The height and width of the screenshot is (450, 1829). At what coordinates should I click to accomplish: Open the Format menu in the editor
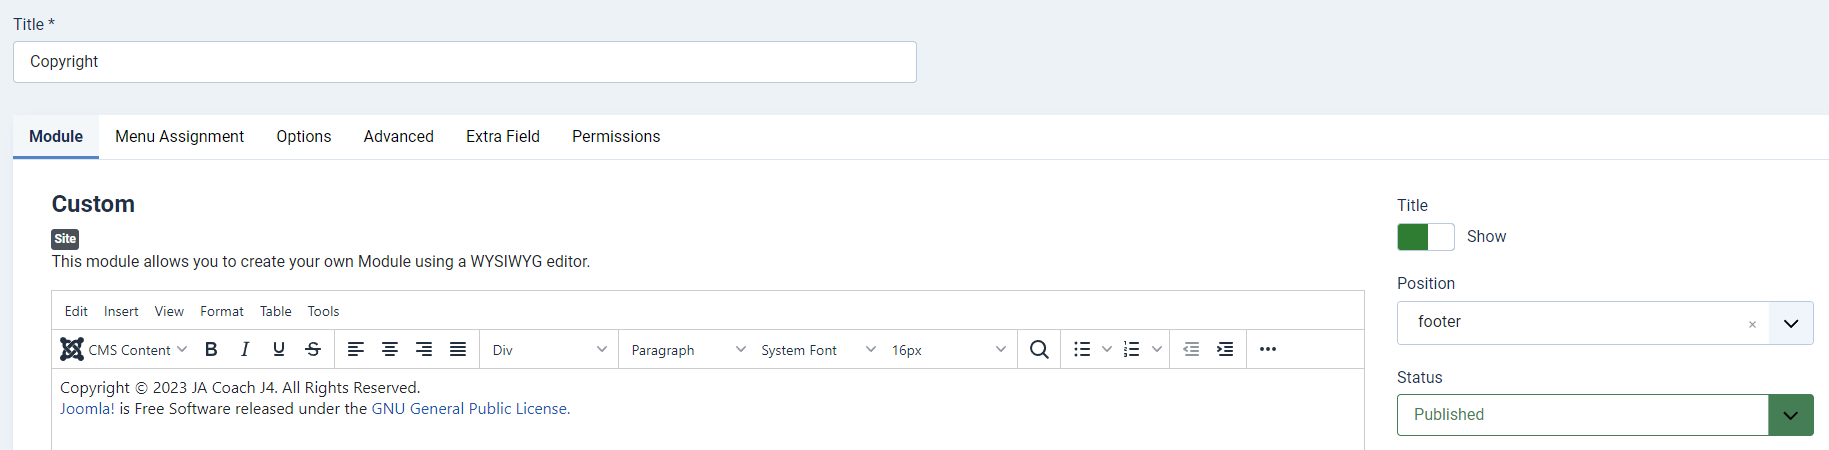(x=222, y=311)
